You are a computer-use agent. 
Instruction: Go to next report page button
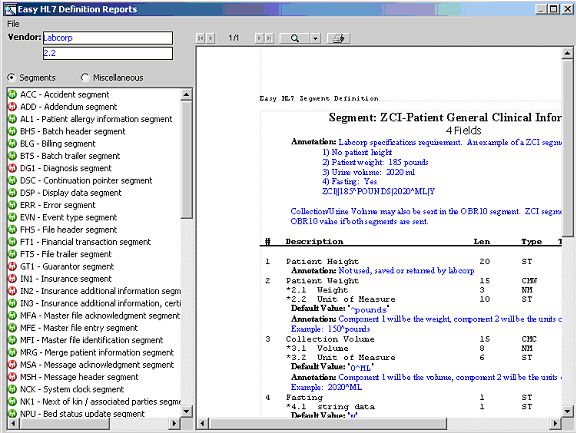260,38
